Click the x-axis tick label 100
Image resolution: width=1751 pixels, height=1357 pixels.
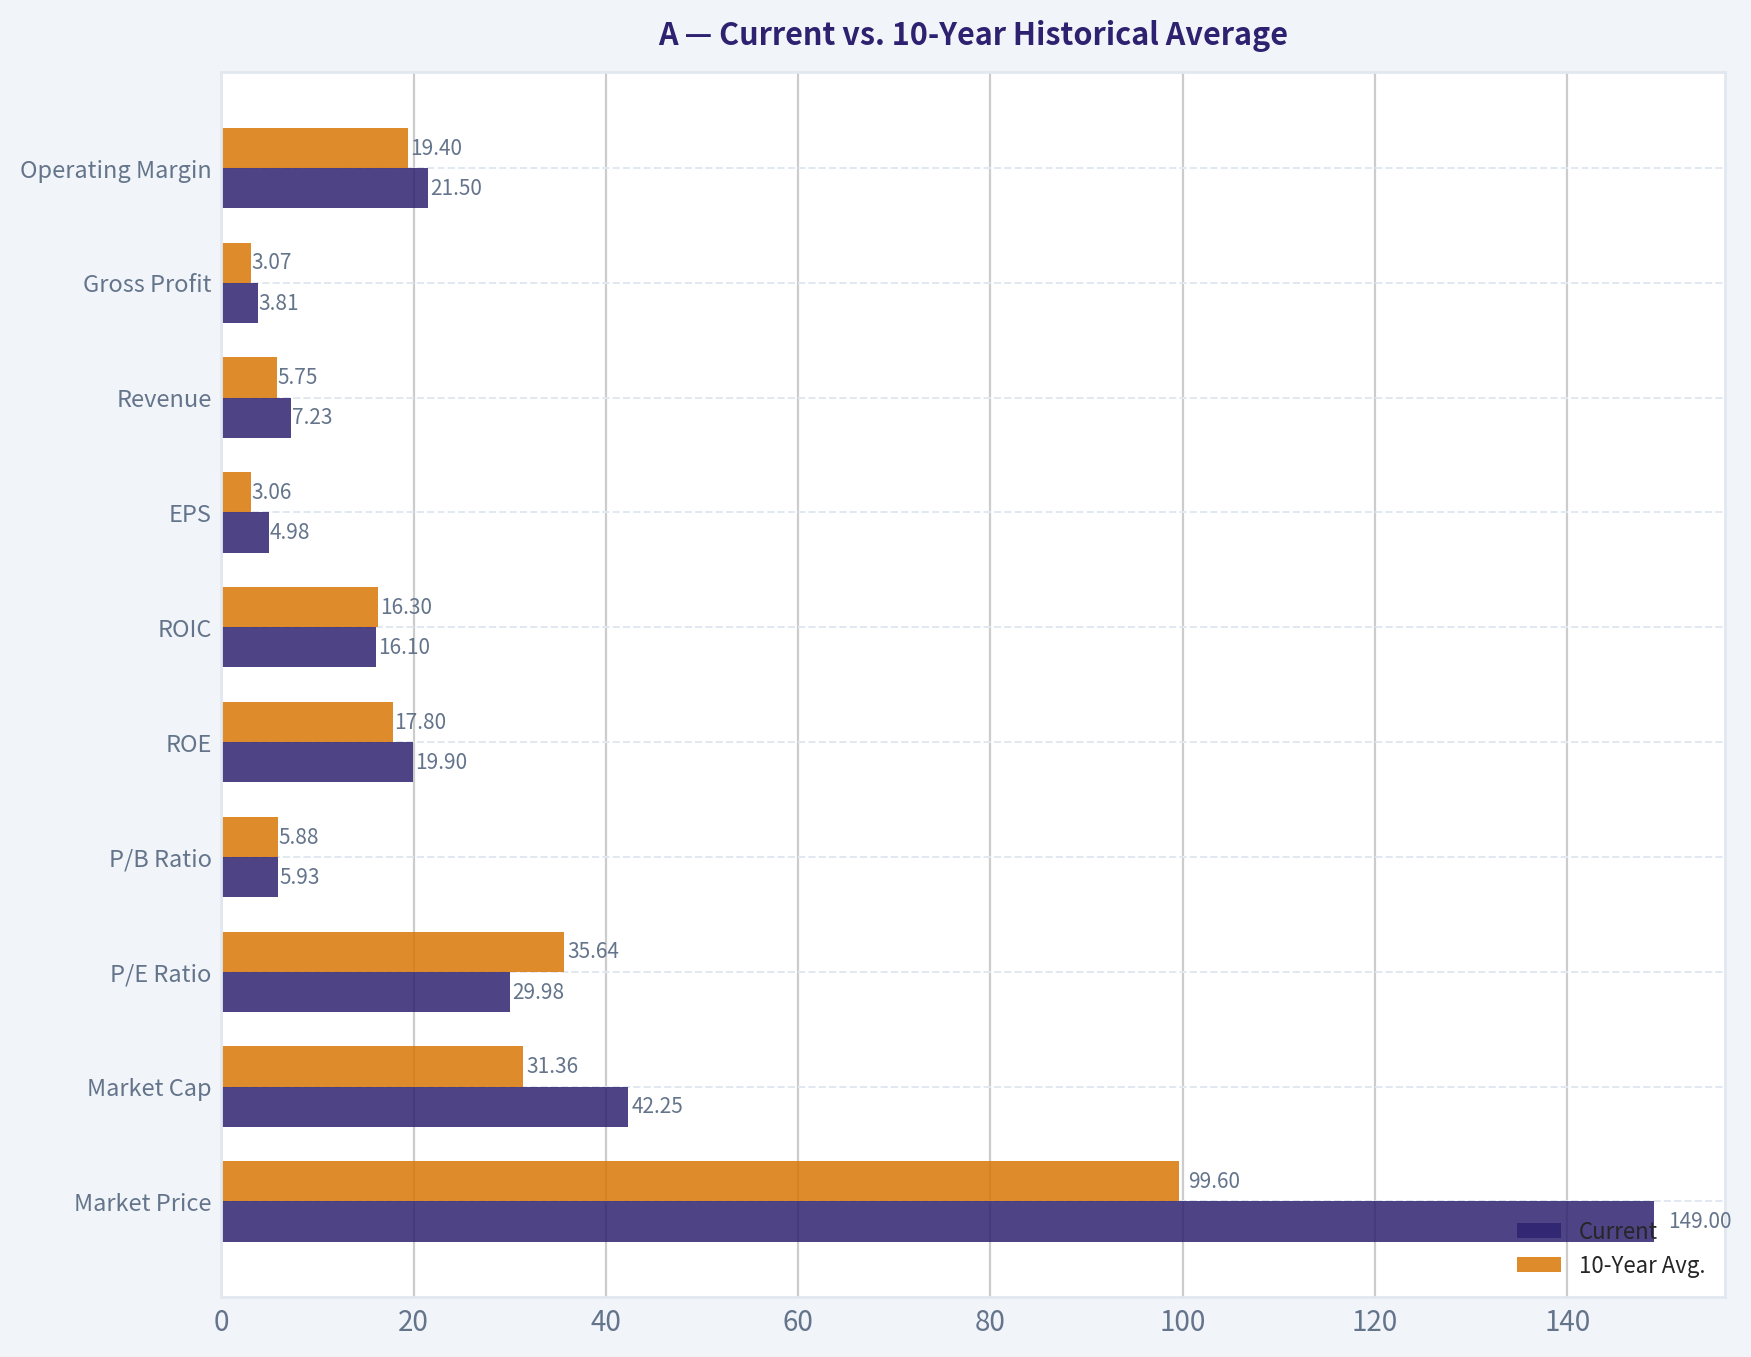click(x=1182, y=1322)
